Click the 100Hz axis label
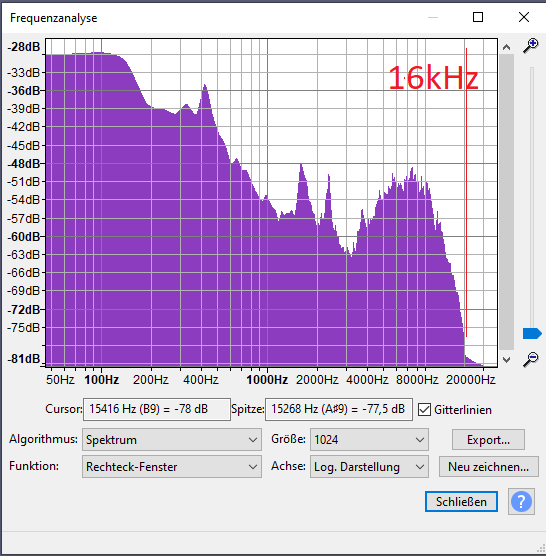 [101, 380]
